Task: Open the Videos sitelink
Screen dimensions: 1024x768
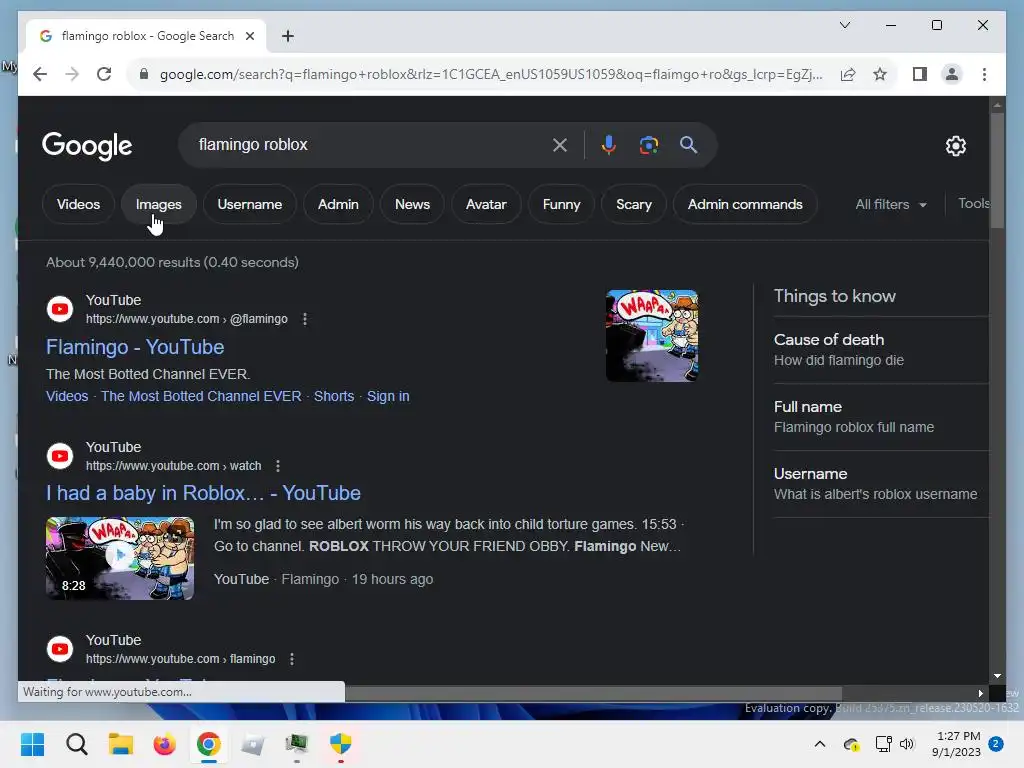Action: [x=67, y=396]
